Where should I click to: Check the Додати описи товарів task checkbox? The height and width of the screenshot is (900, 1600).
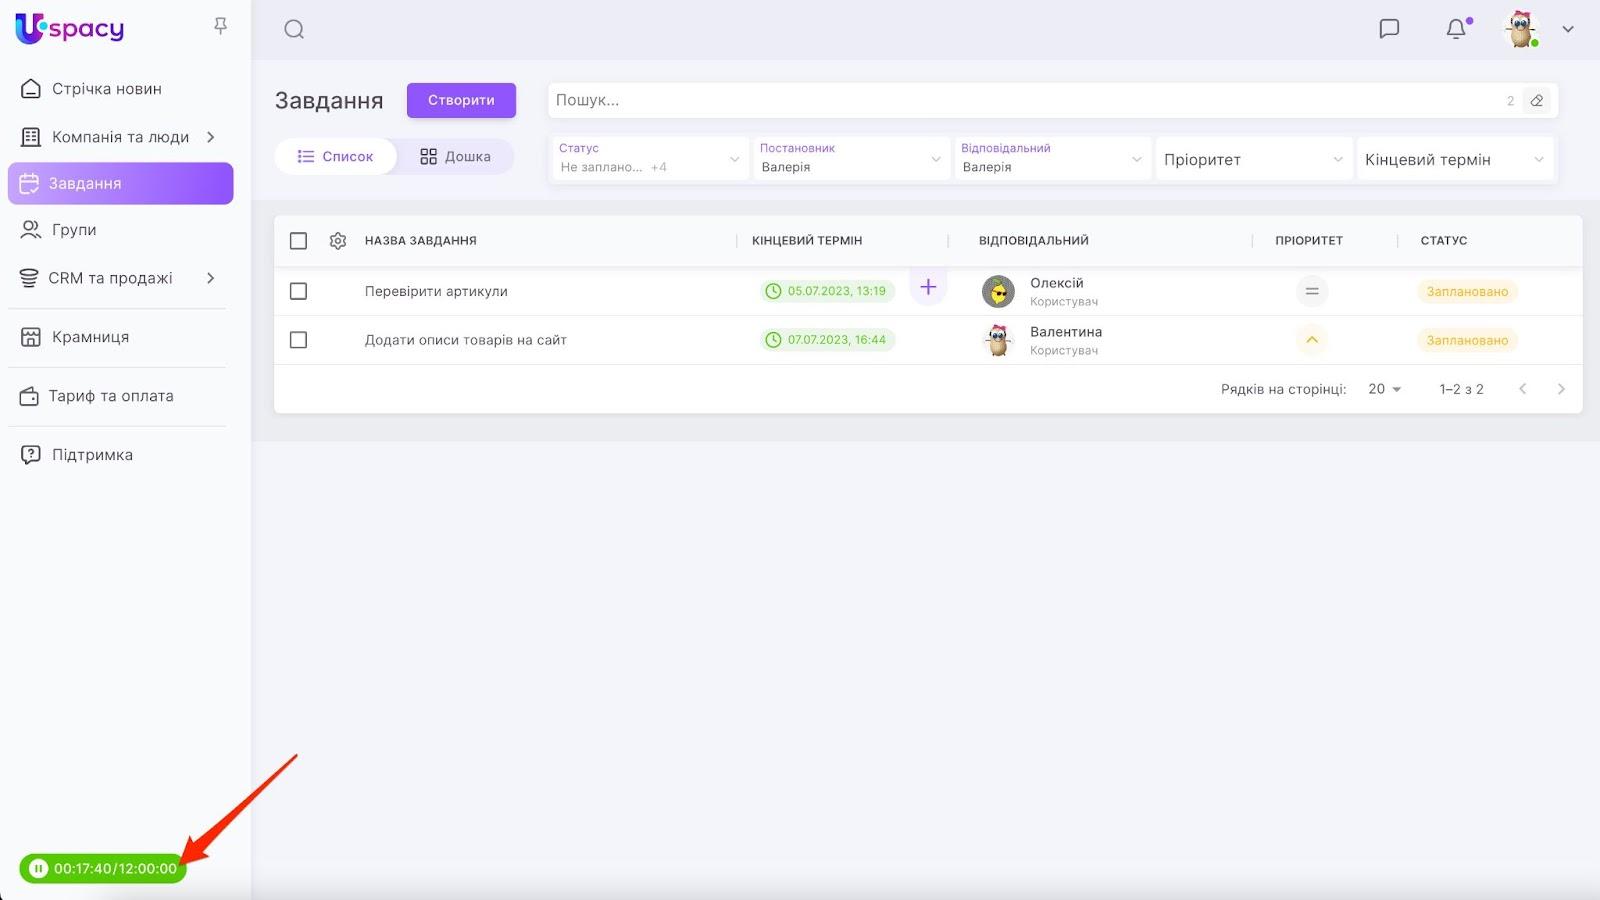(x=298, y=340)
